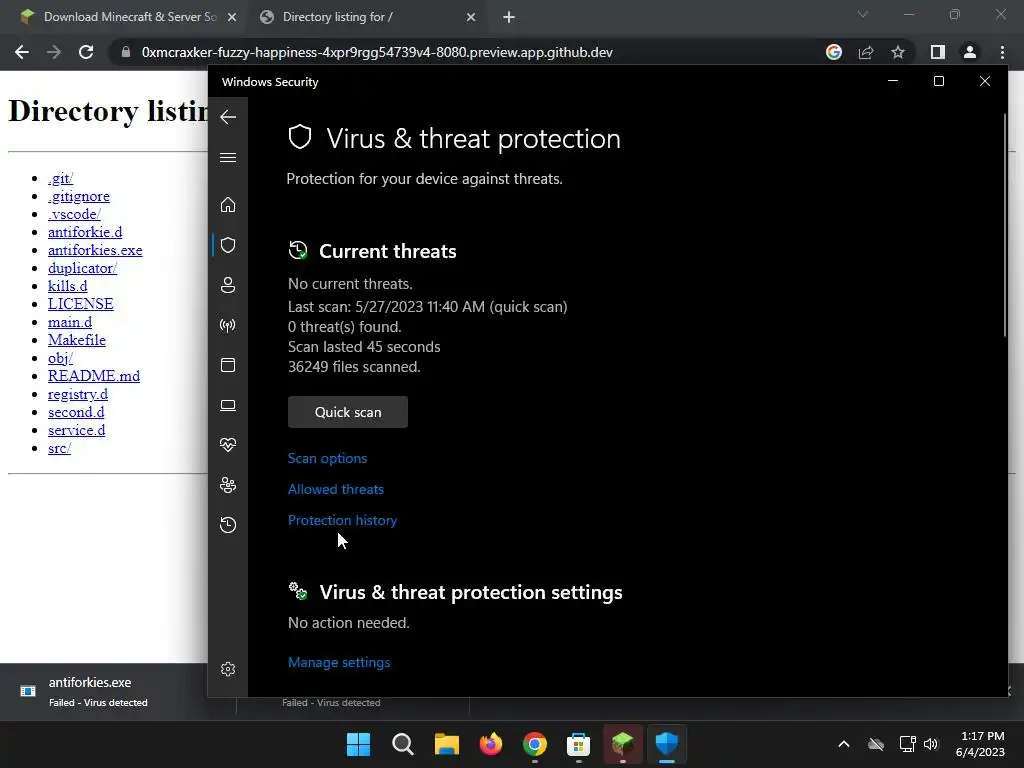Close the Directory listing tab
This screenshot has height=768, width=1024.
pyautogui.click(x=471, y=17)
